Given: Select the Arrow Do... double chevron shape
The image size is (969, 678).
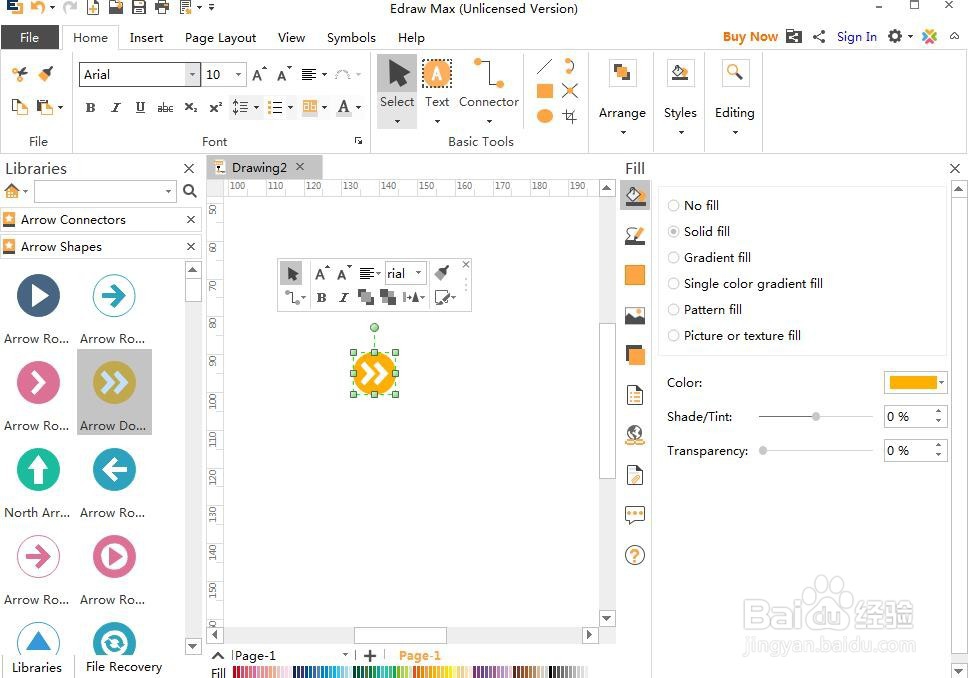Looking at the screenshot, I should (x=114, y=391).
